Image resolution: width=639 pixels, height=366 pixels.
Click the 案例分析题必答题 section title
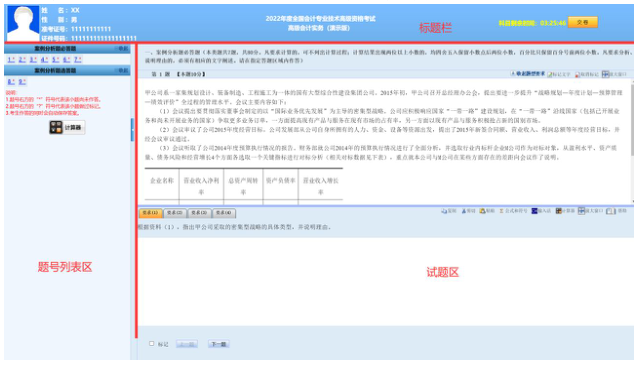pos(55,49)
